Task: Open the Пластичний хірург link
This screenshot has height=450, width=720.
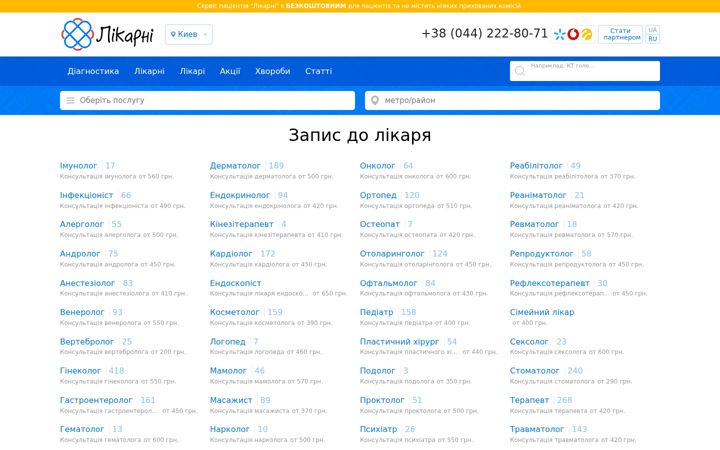Action: pyautogui.click(x=399, y=342)
